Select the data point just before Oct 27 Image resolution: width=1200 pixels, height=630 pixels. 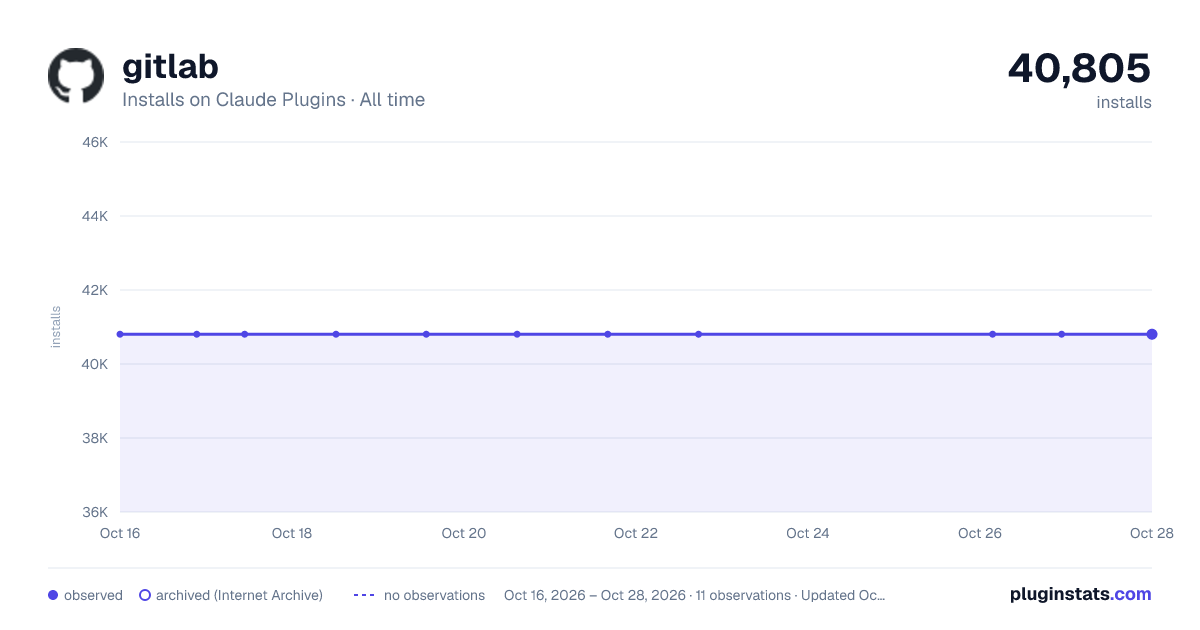pos(1062,334)
